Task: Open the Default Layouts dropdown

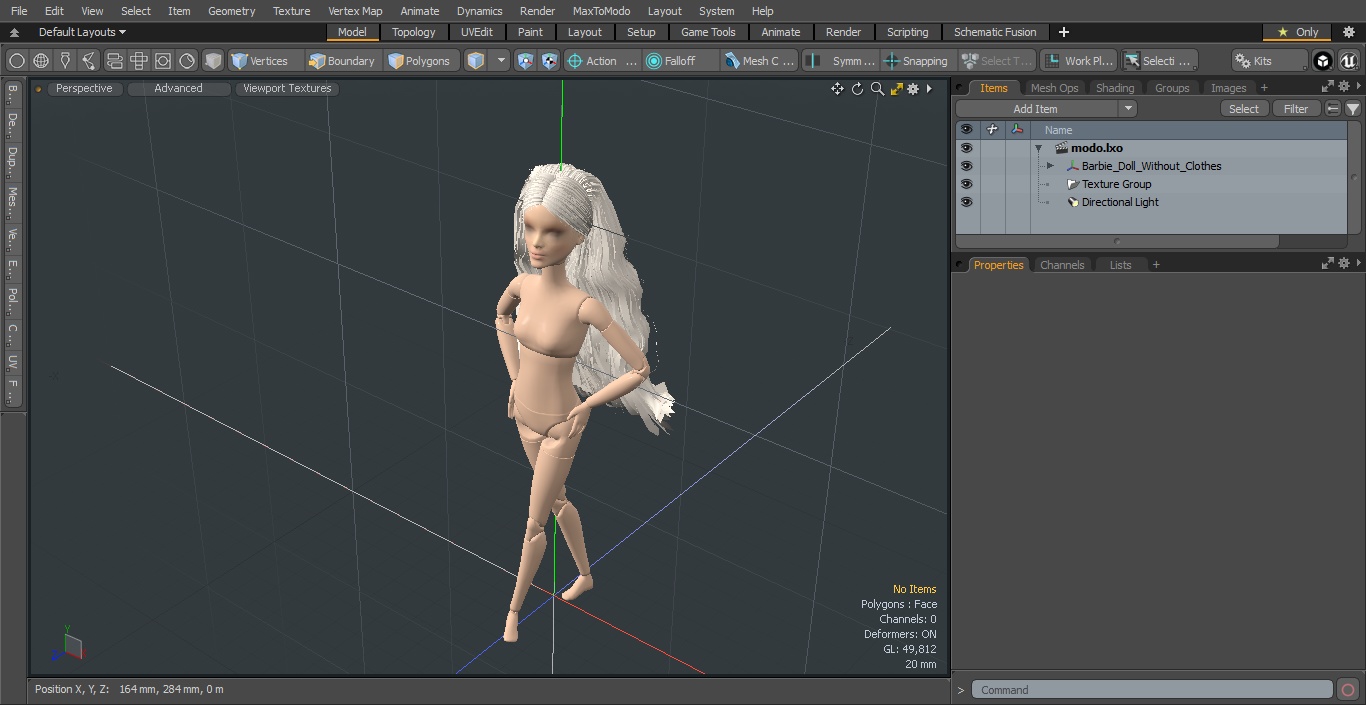Action: point(82,32)
